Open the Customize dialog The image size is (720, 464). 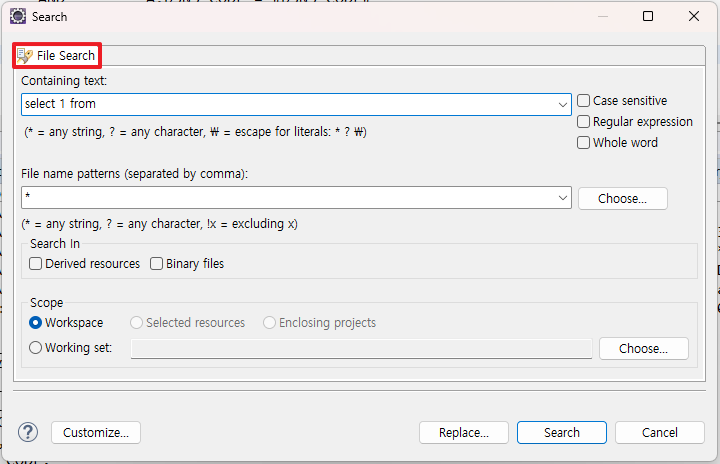click(x=96, y=432)
